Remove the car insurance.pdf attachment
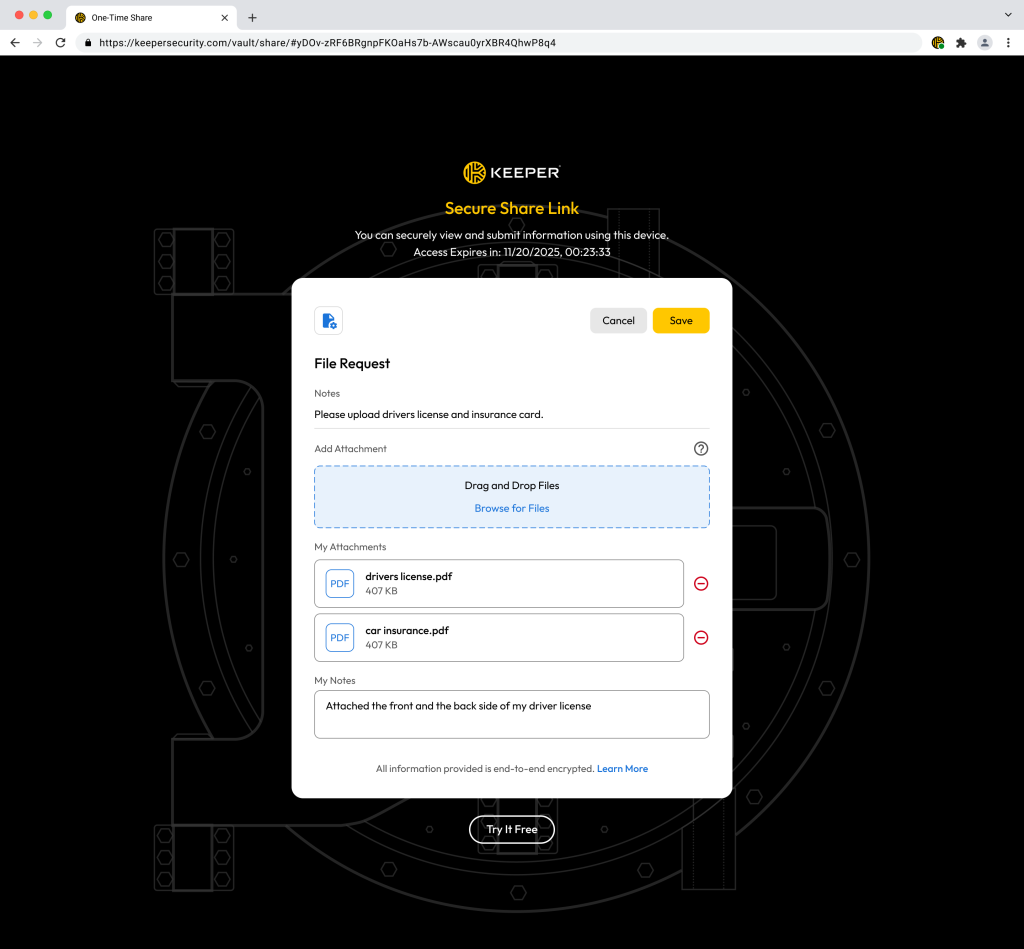Viewport: 1024px width, 949px height. click(700, 637)
